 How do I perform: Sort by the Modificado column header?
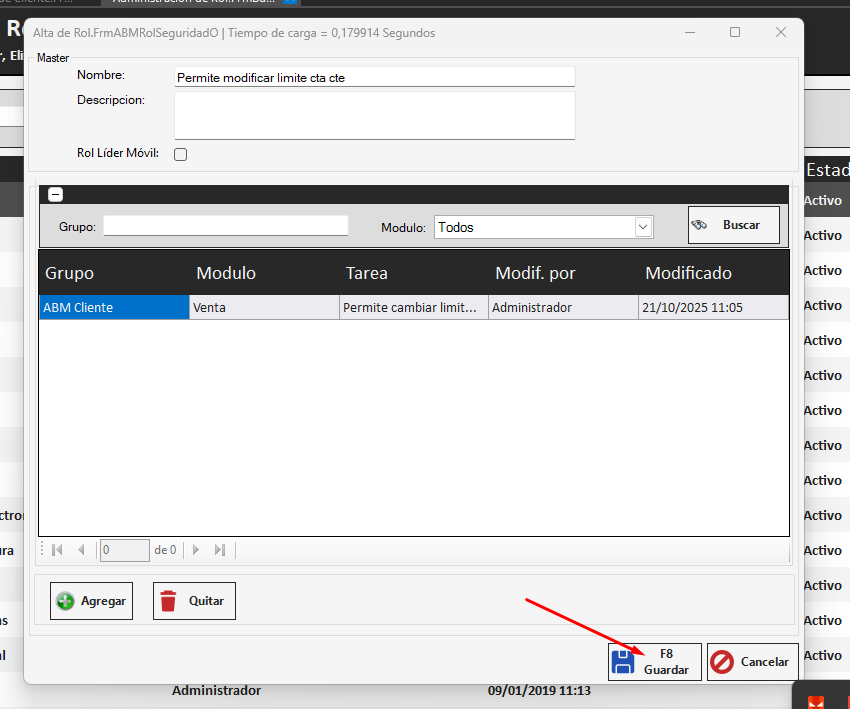pyautogui.click(x=688, y=273)
